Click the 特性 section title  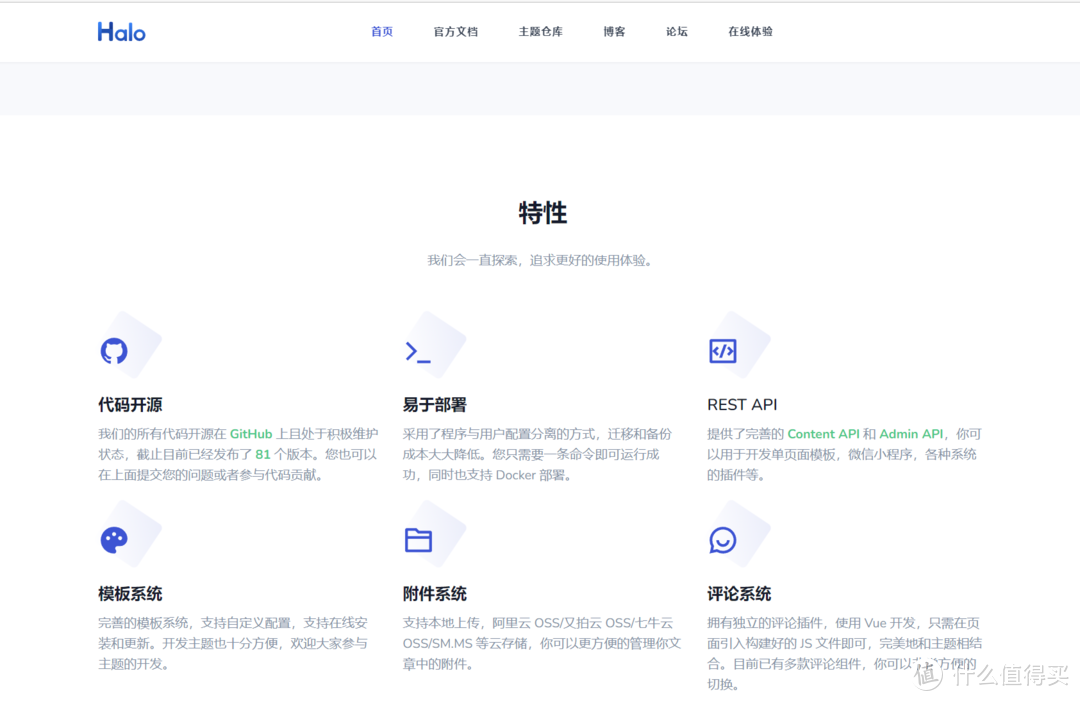[x=542, y=213]
